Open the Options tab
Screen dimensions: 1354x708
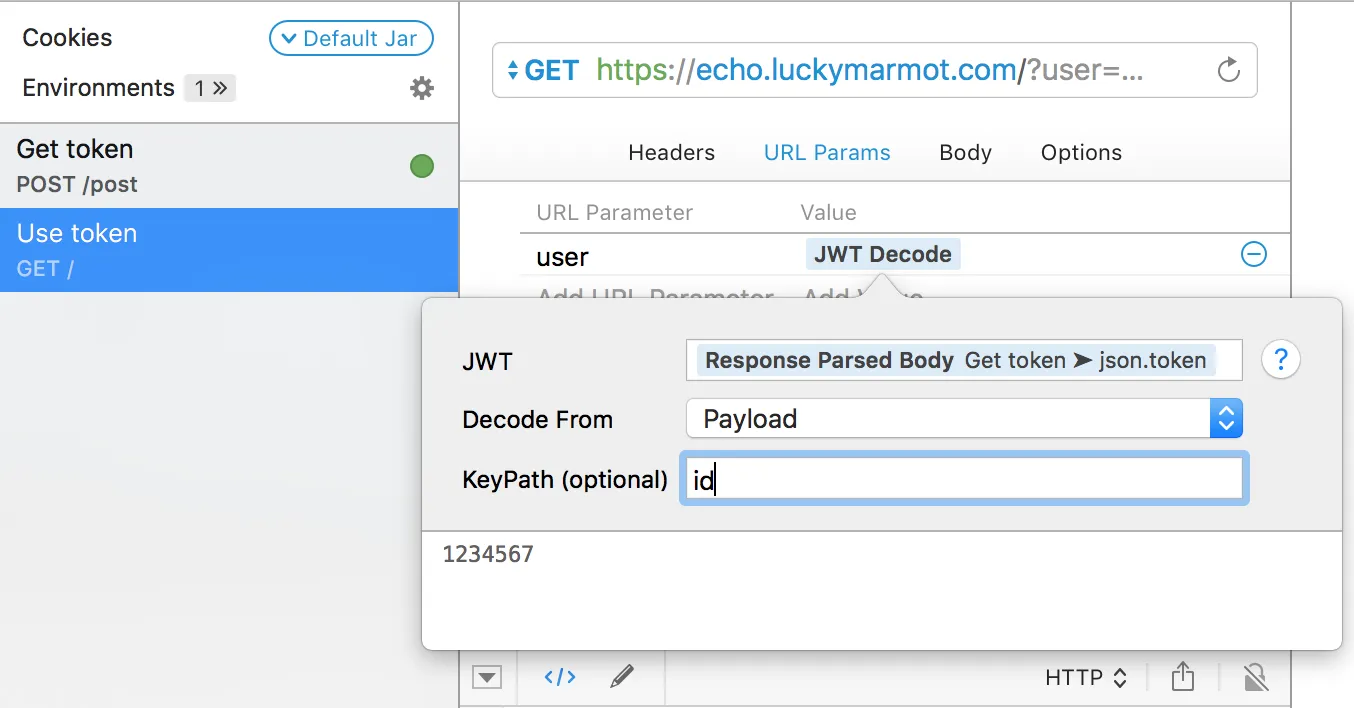pos(1081,153)
